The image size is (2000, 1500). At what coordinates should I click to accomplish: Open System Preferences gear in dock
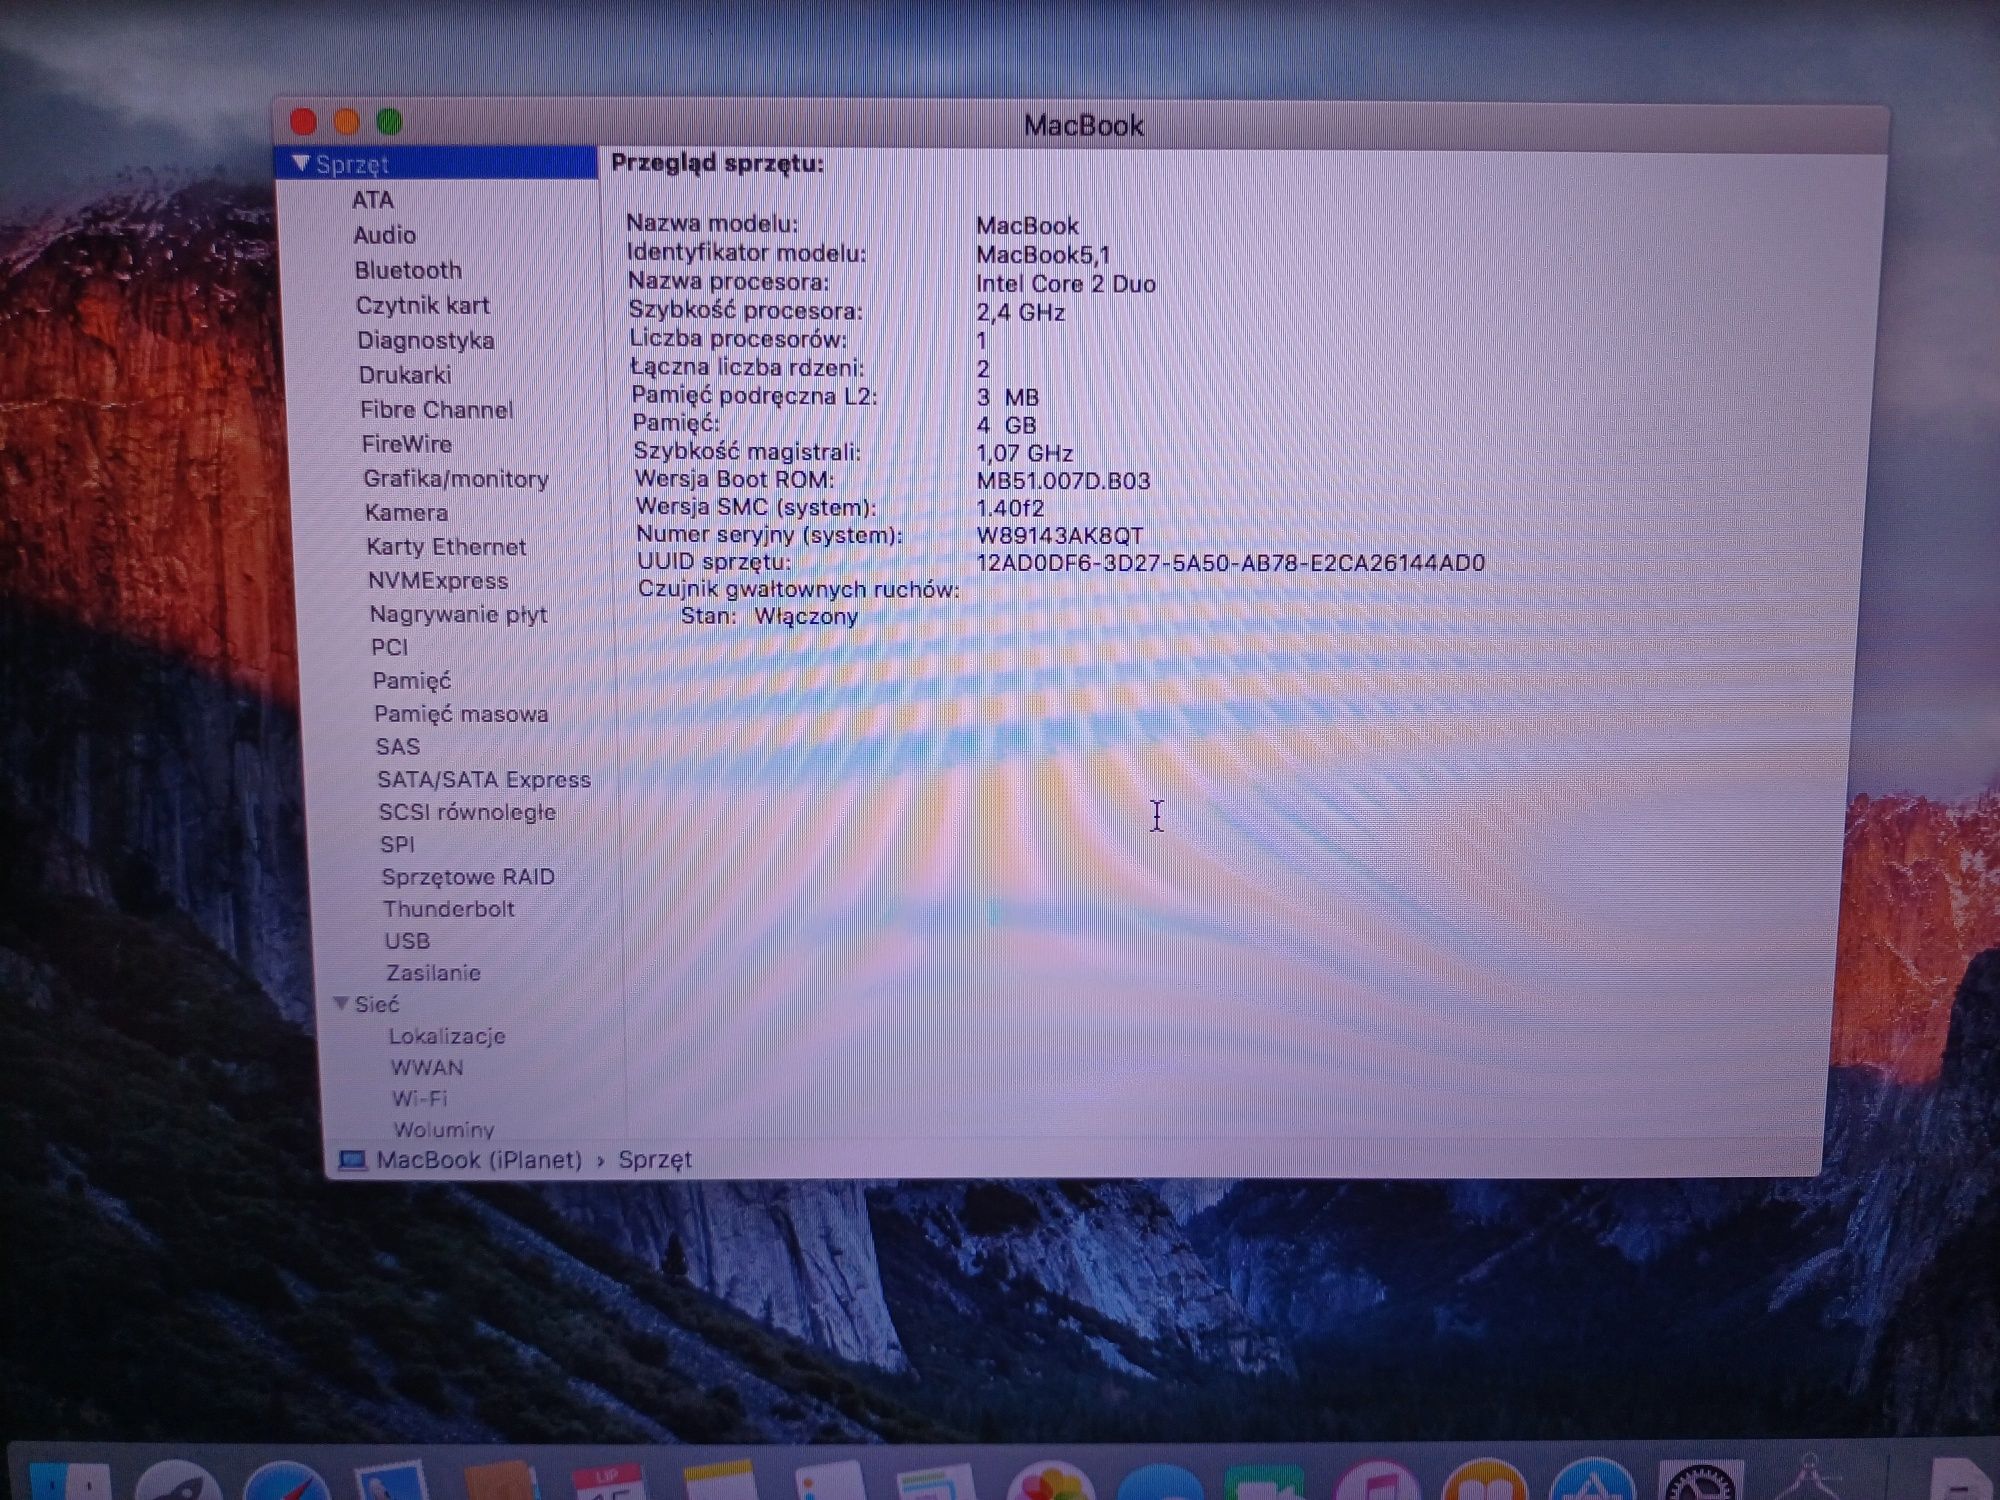pyautogui.click(x=1701, y=1482)
